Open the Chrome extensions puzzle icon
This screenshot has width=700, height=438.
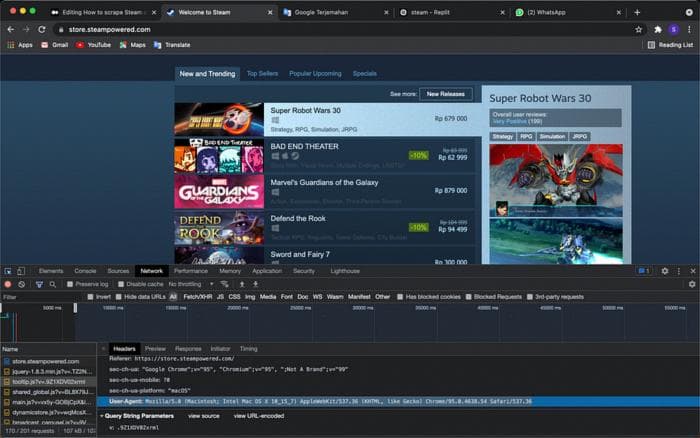coord(658,29)
